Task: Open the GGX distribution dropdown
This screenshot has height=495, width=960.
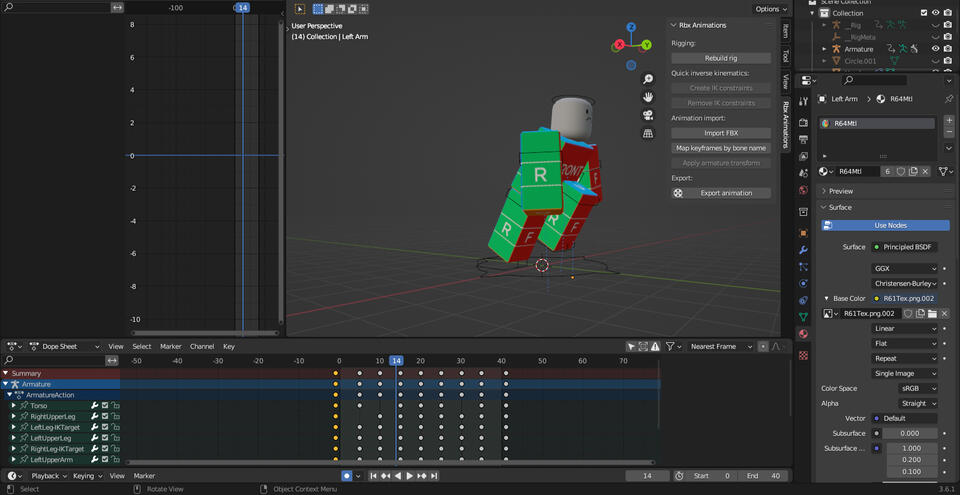Action: 905,269
